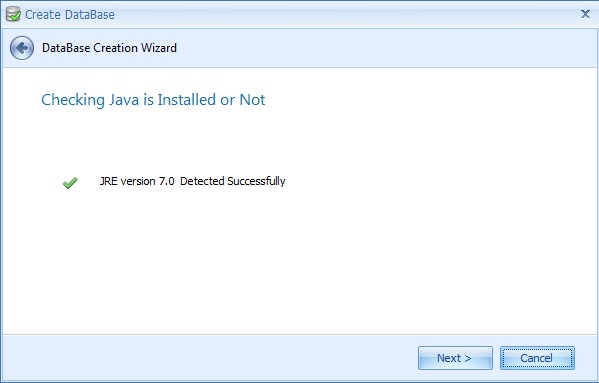Click the Create DataBase window title
Screen dimensions: 599x383
[x=70, y=15]
